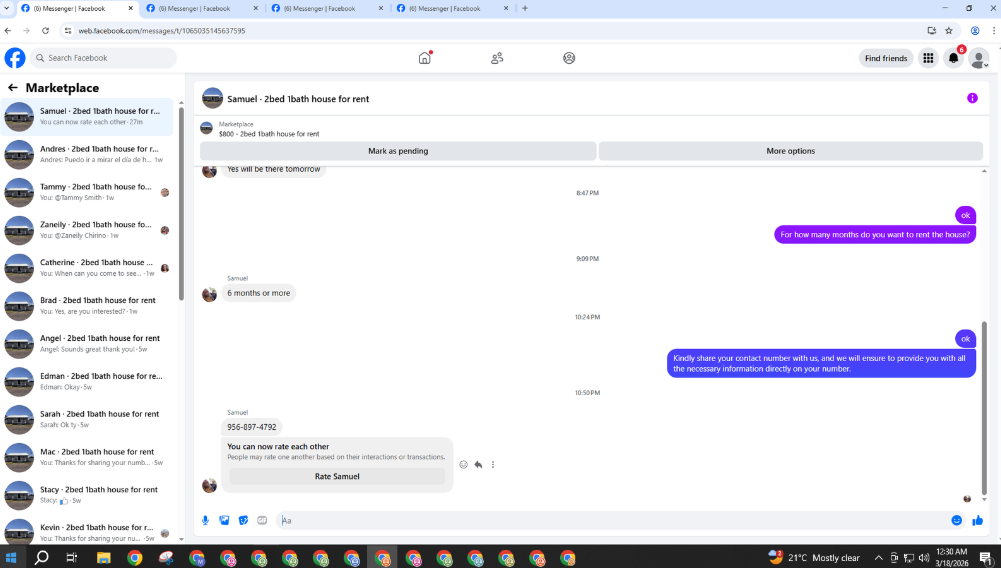Open a new browser tab
Viewport: 1001px width, 568px height.
(525, 8)
